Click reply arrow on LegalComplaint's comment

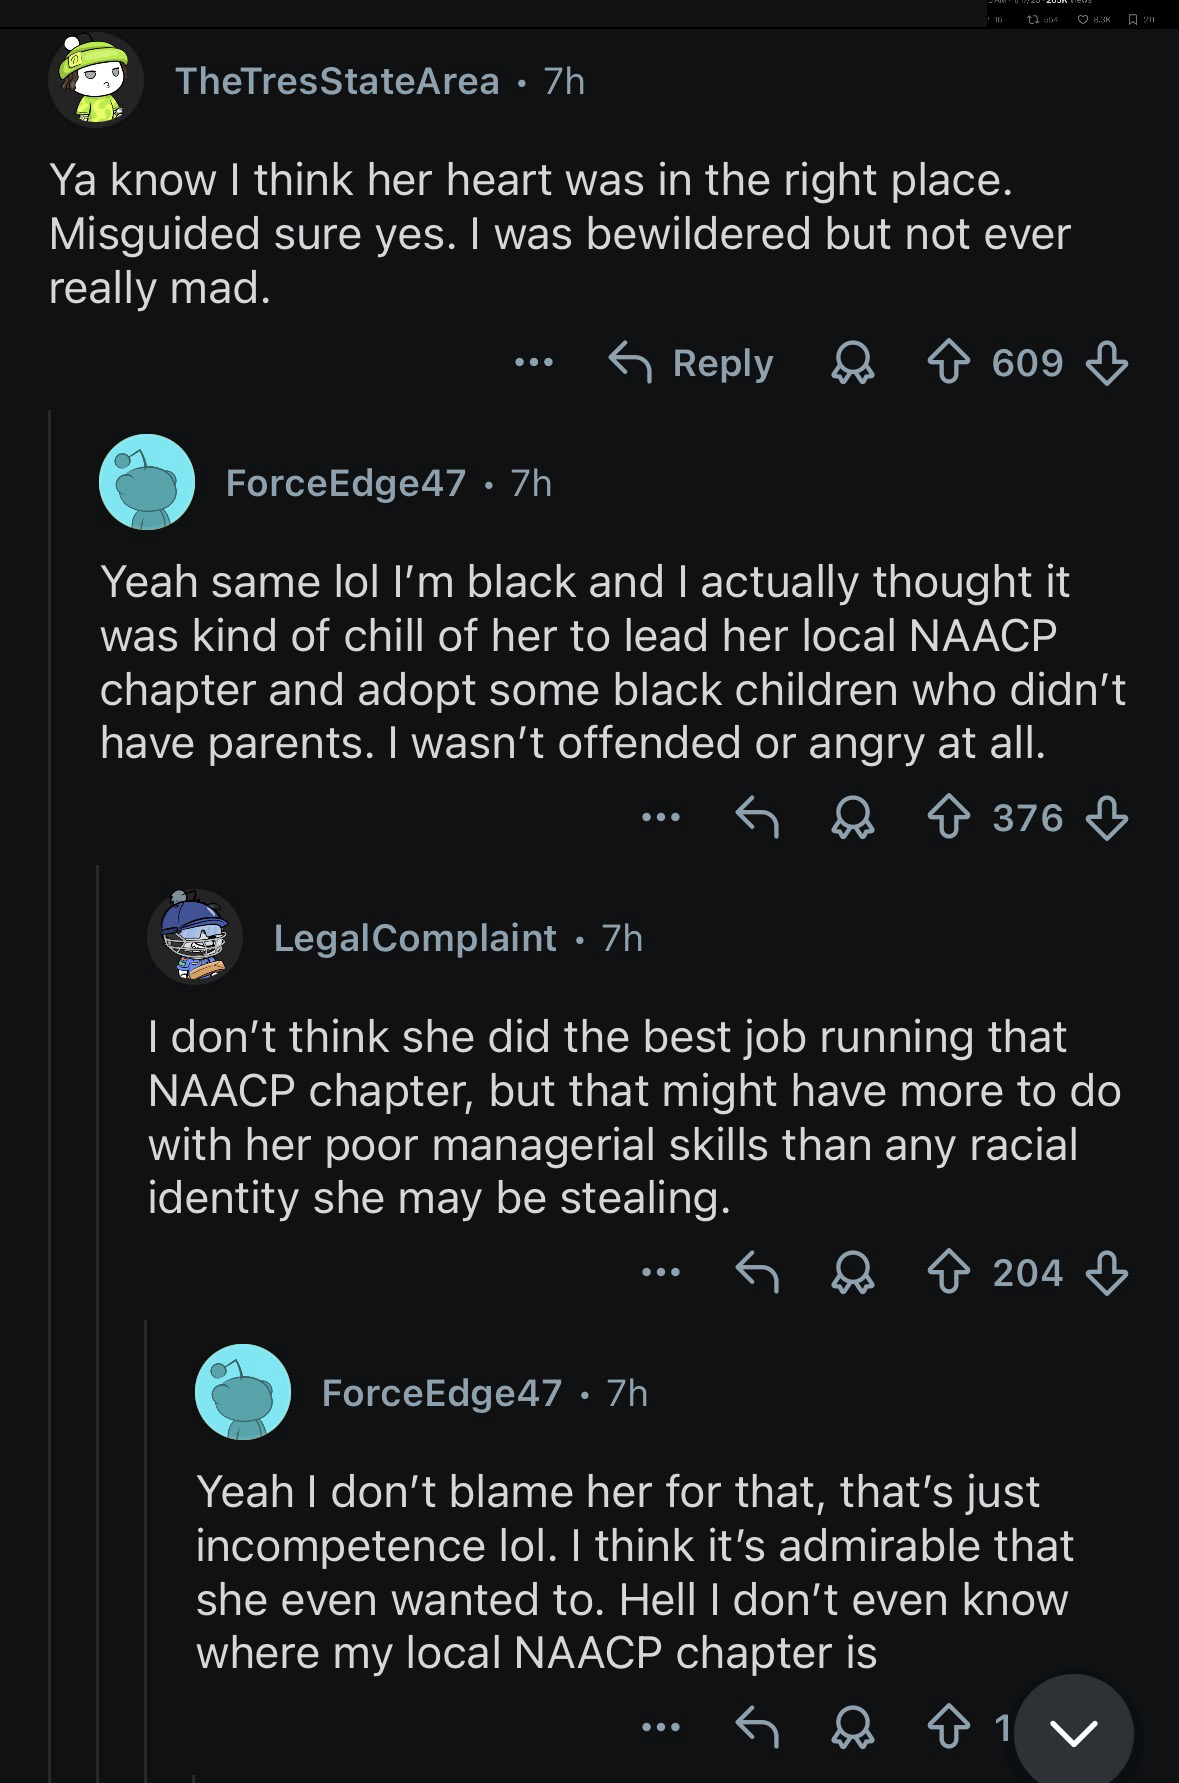point(757,1273)
